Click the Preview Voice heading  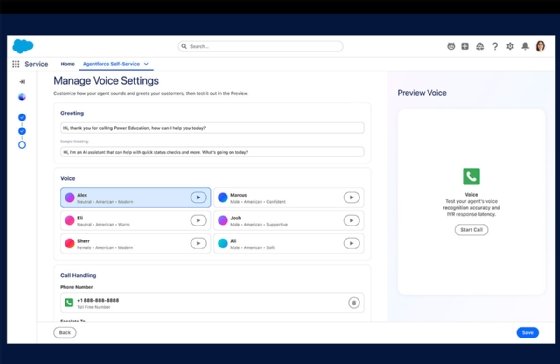pos(422,93)
